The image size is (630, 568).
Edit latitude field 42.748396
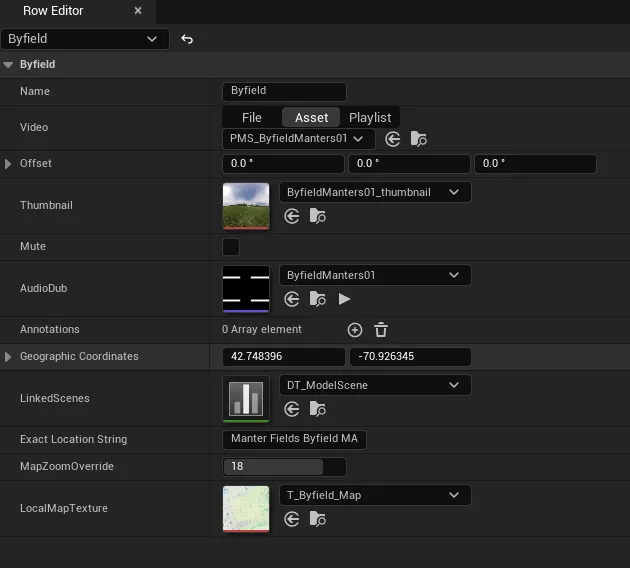tap(284, 357)
